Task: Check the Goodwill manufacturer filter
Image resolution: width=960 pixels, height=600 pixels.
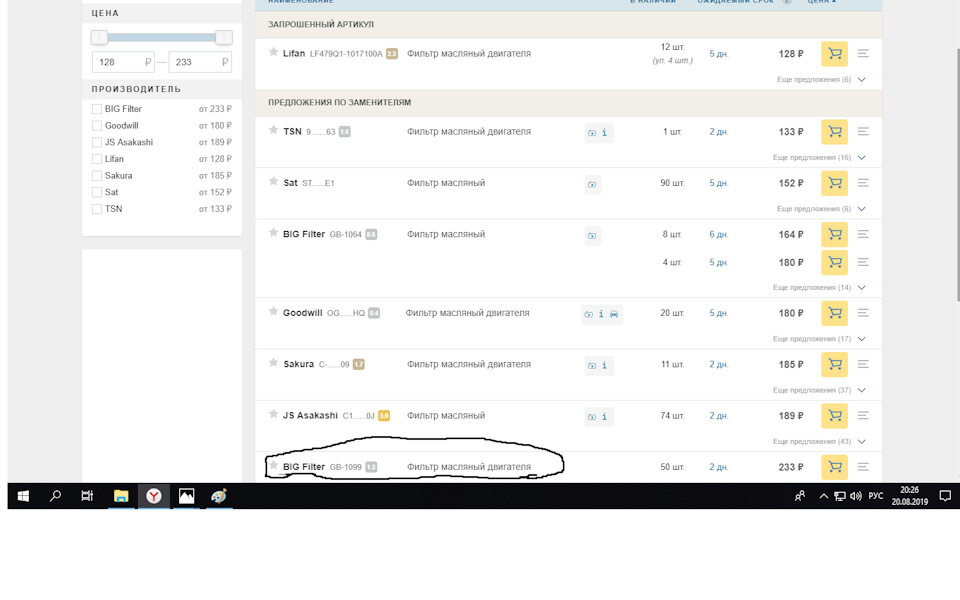Action: coord(97,126)
